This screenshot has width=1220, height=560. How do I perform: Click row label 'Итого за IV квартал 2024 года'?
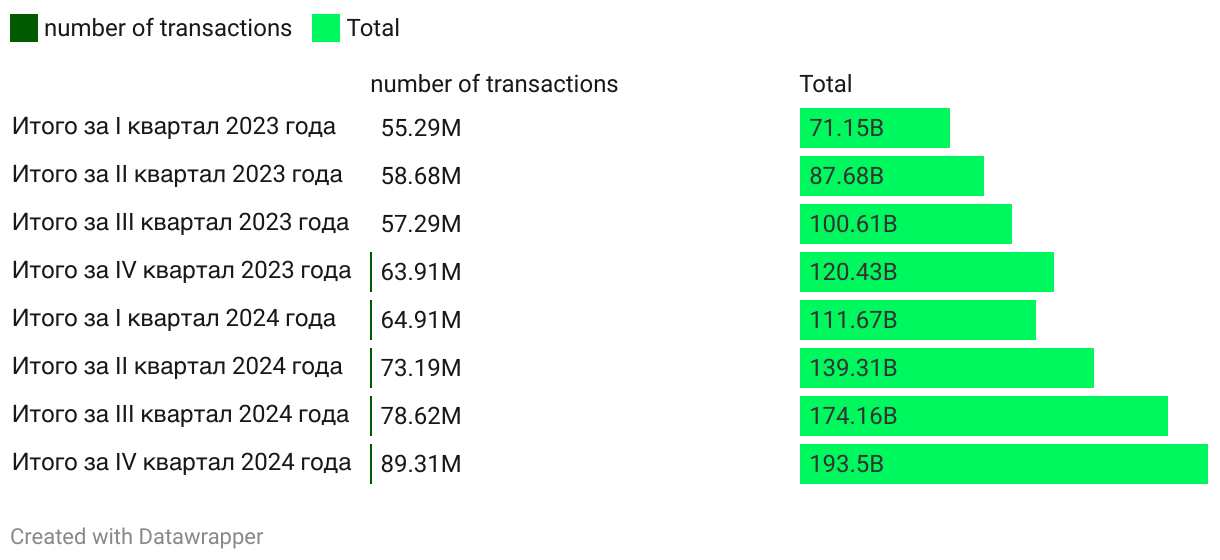point(182,463)
